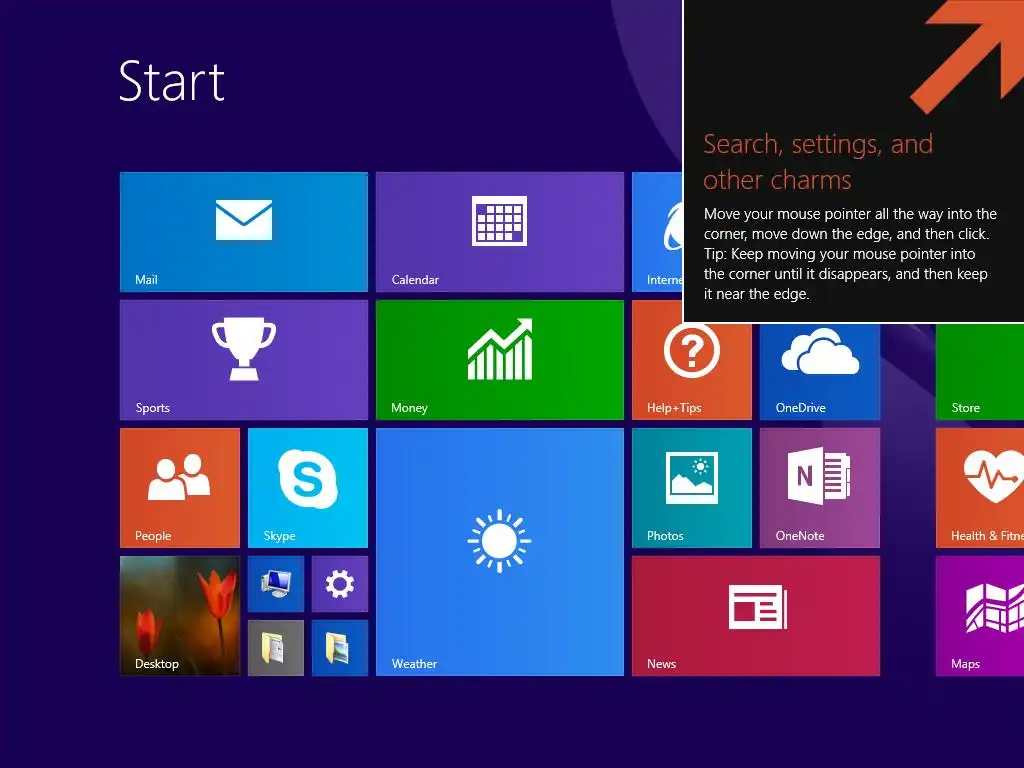Open the Mail tile
Screen dimensions: 1024x768
tap(244, 232)
